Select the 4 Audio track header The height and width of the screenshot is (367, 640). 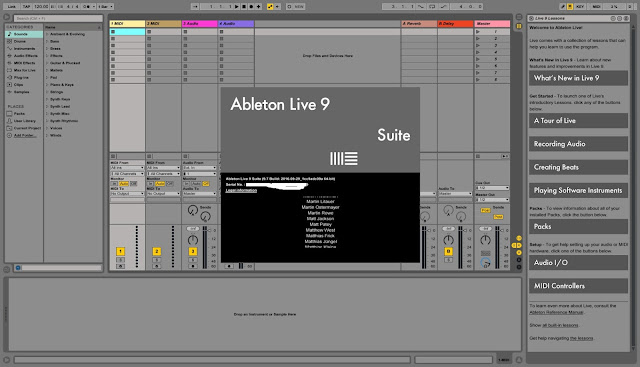(x=236, y=24)
